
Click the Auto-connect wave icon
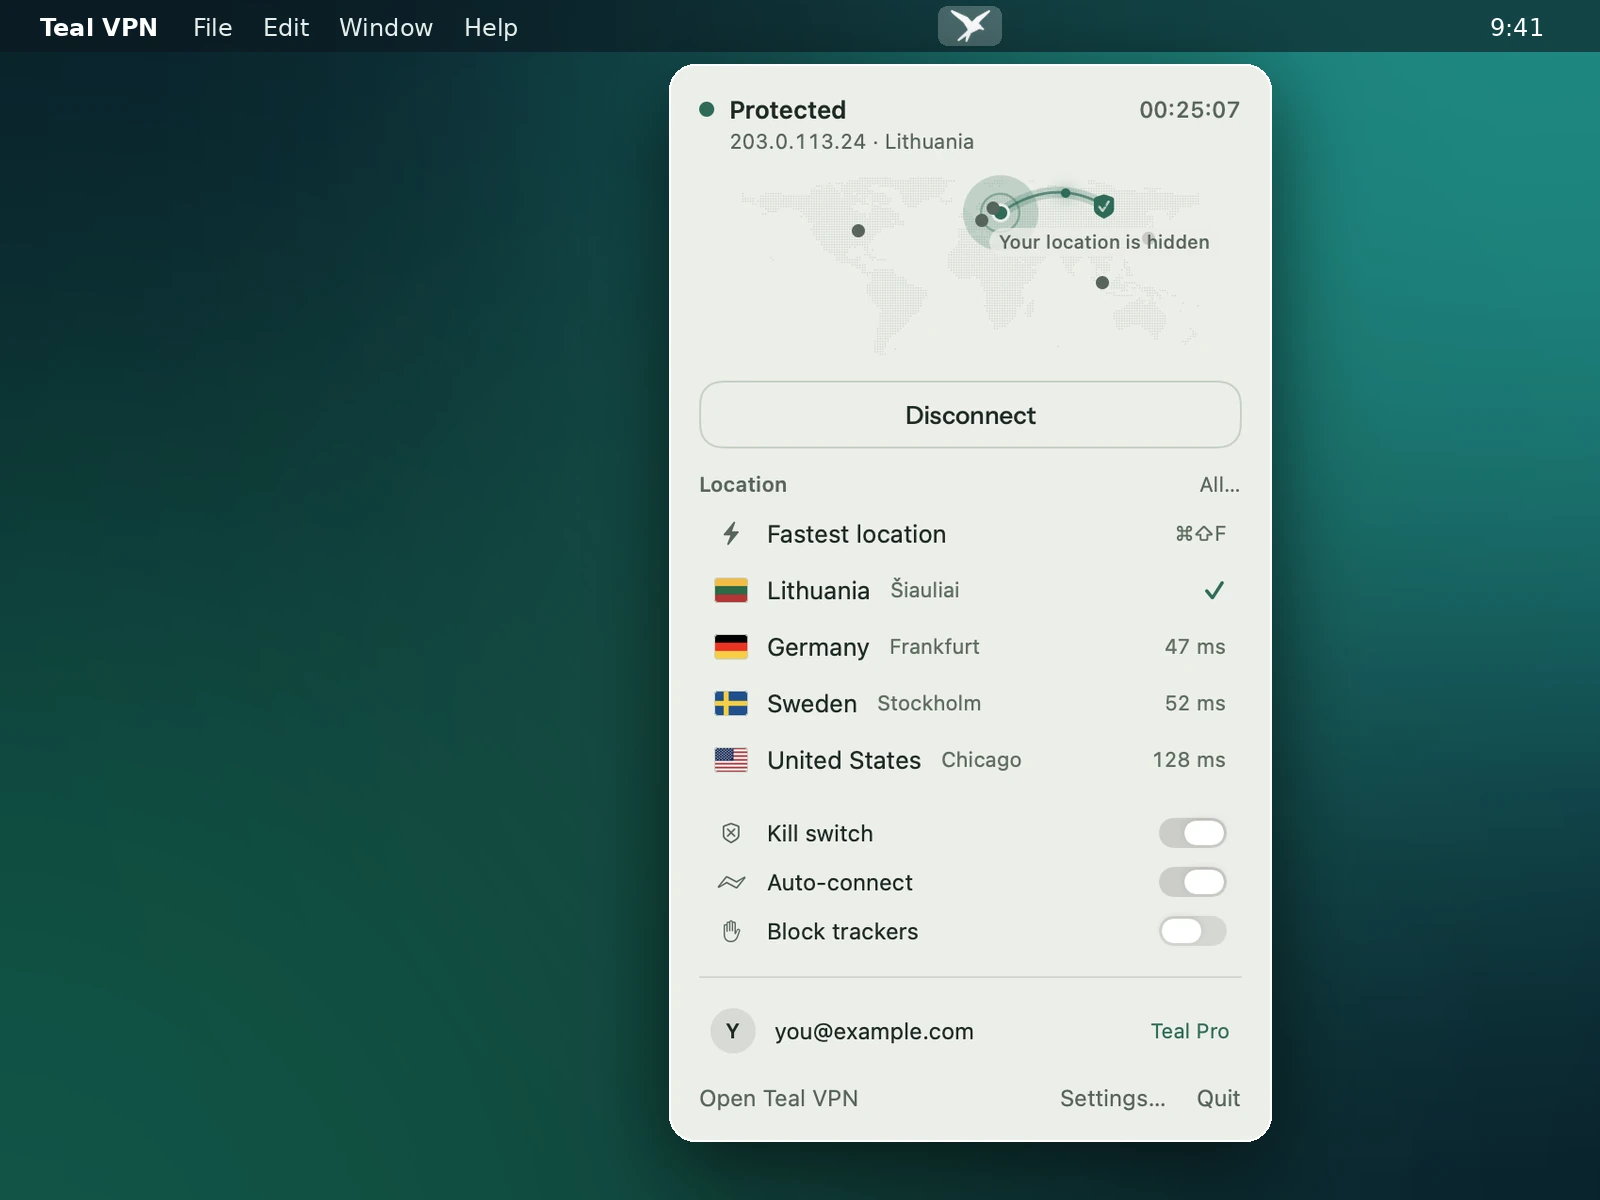[x=731, y=882]
